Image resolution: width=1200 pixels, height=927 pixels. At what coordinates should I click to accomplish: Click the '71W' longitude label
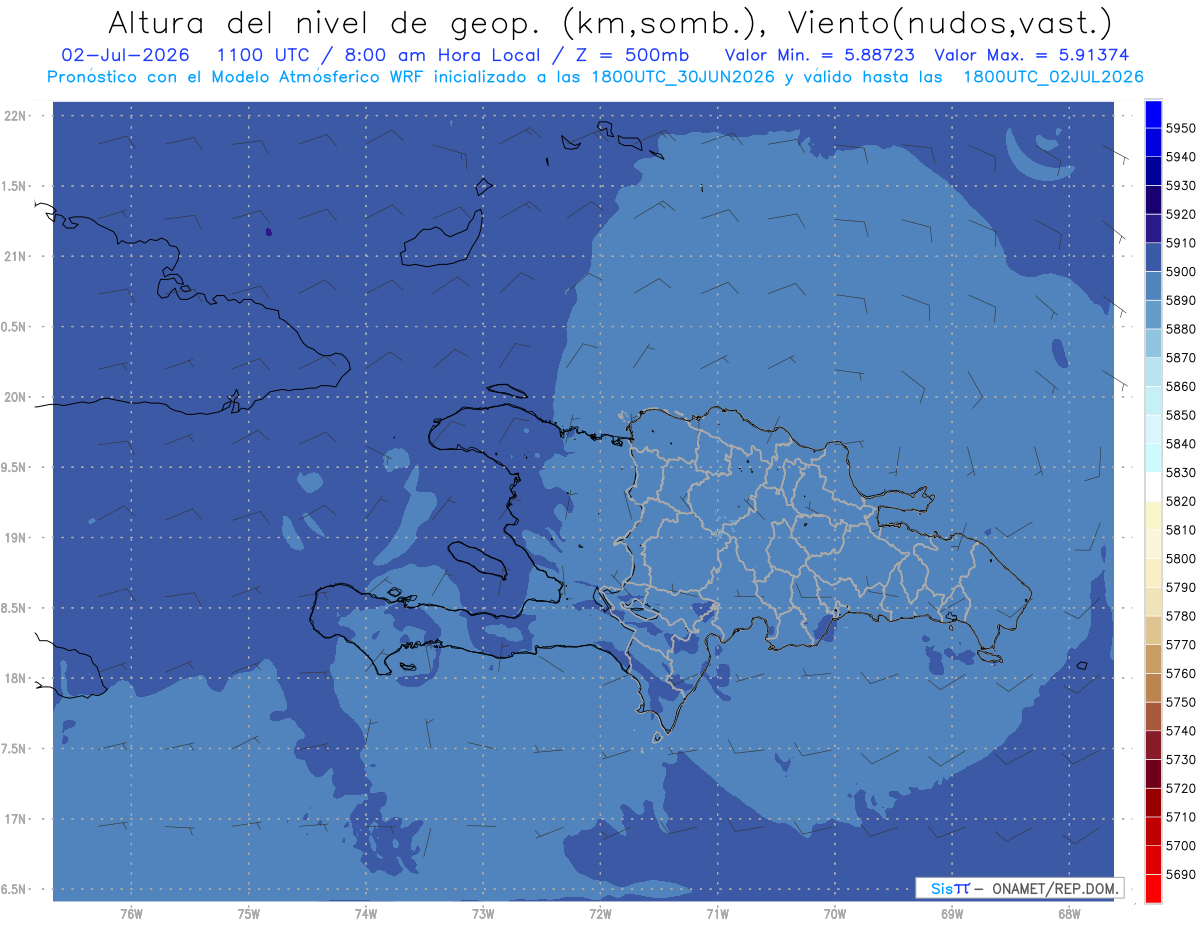[x=717, y=914]
